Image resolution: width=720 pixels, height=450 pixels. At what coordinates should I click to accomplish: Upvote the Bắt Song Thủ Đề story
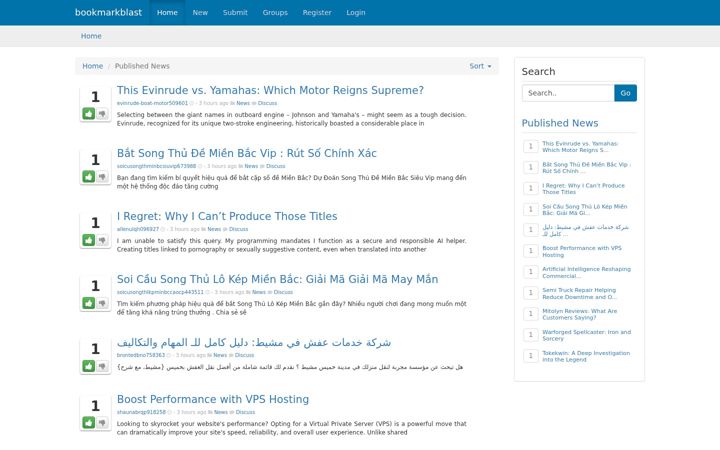[89, 176]
